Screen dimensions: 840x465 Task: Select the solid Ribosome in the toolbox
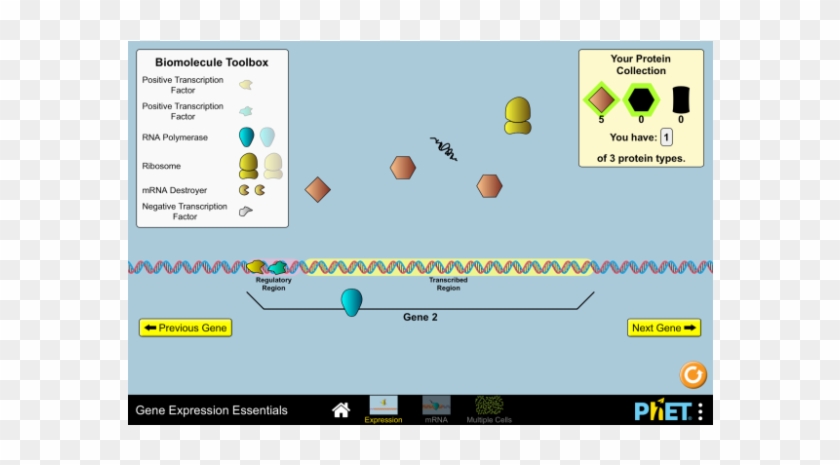pos(249,166)
